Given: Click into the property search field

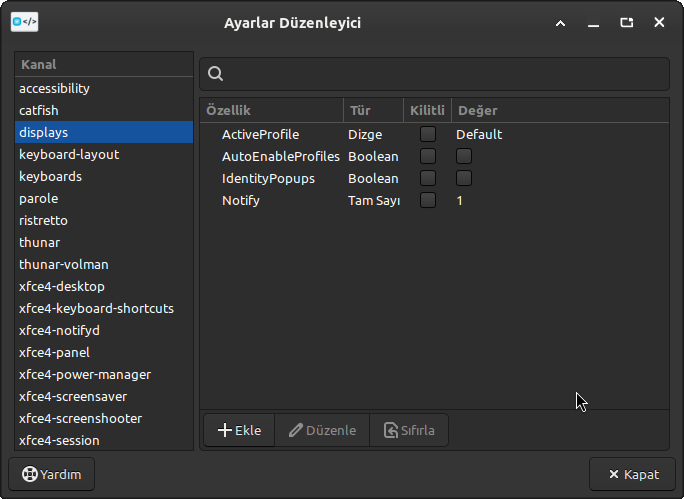Looking at the screenshot, I should [x=440, y=74].
